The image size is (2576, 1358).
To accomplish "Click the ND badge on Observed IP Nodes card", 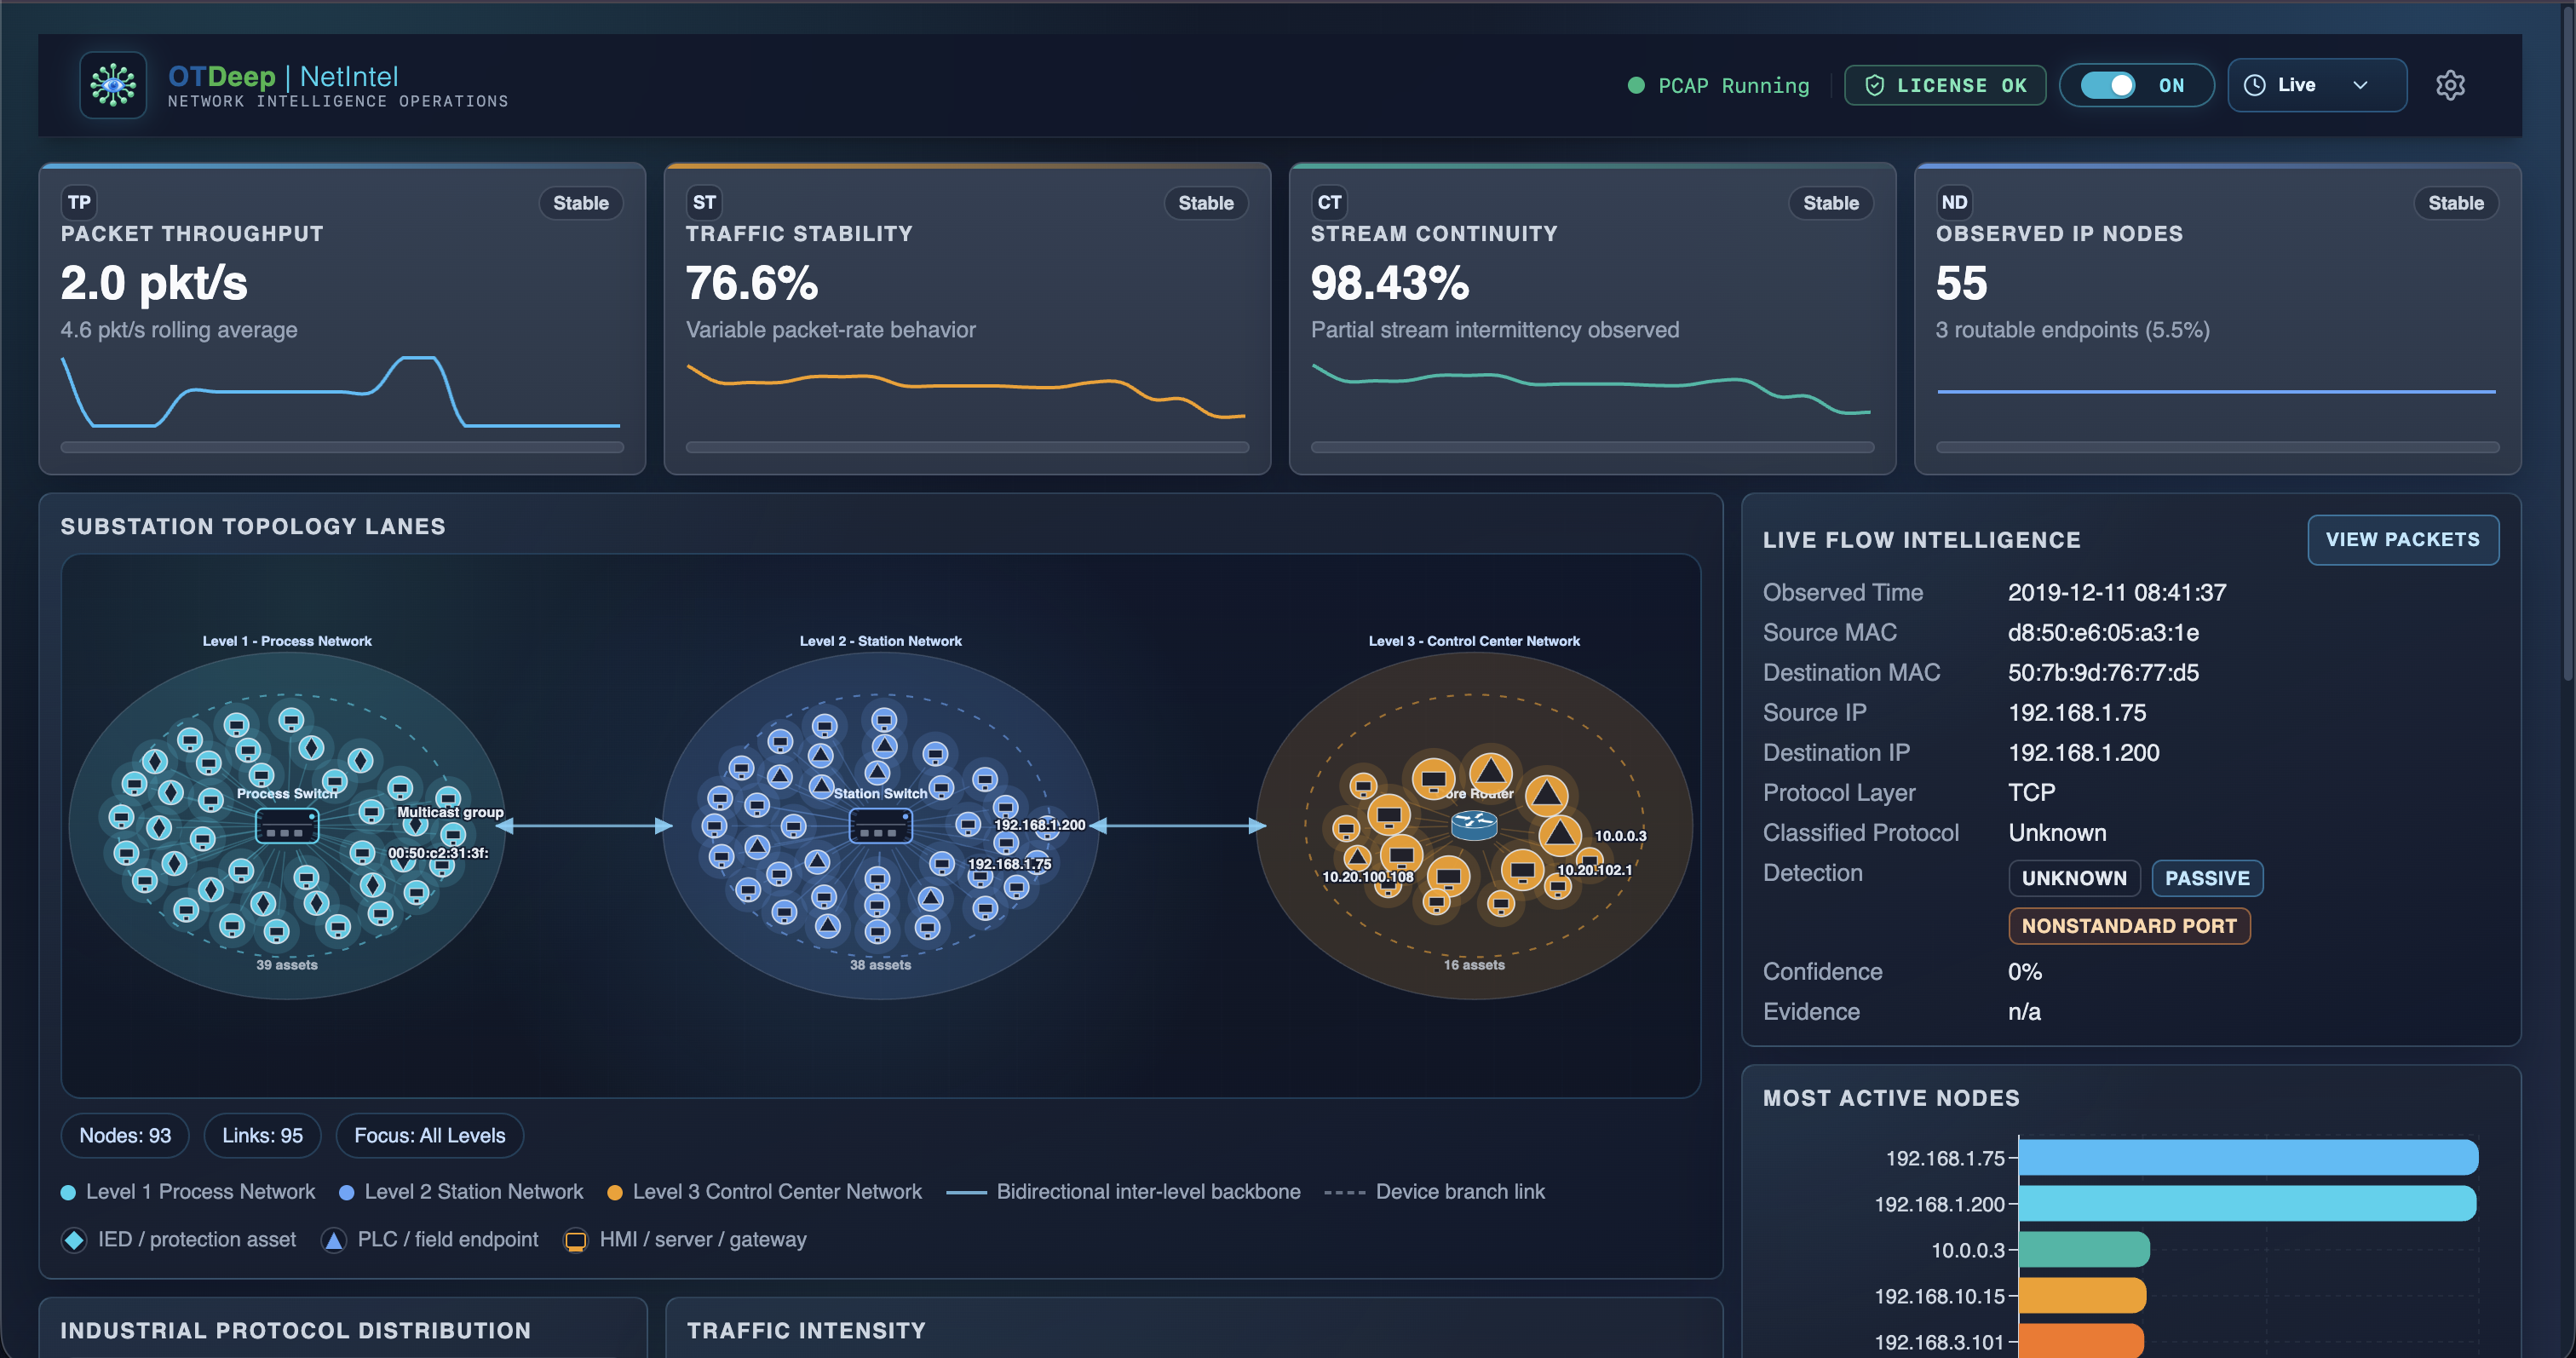I will [x=1954, y=202].
